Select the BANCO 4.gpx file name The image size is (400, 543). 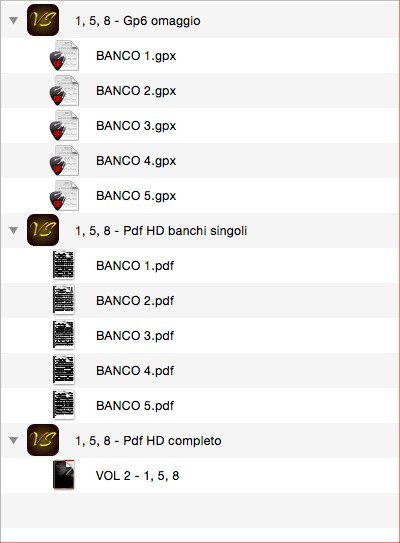coord(136,161)
